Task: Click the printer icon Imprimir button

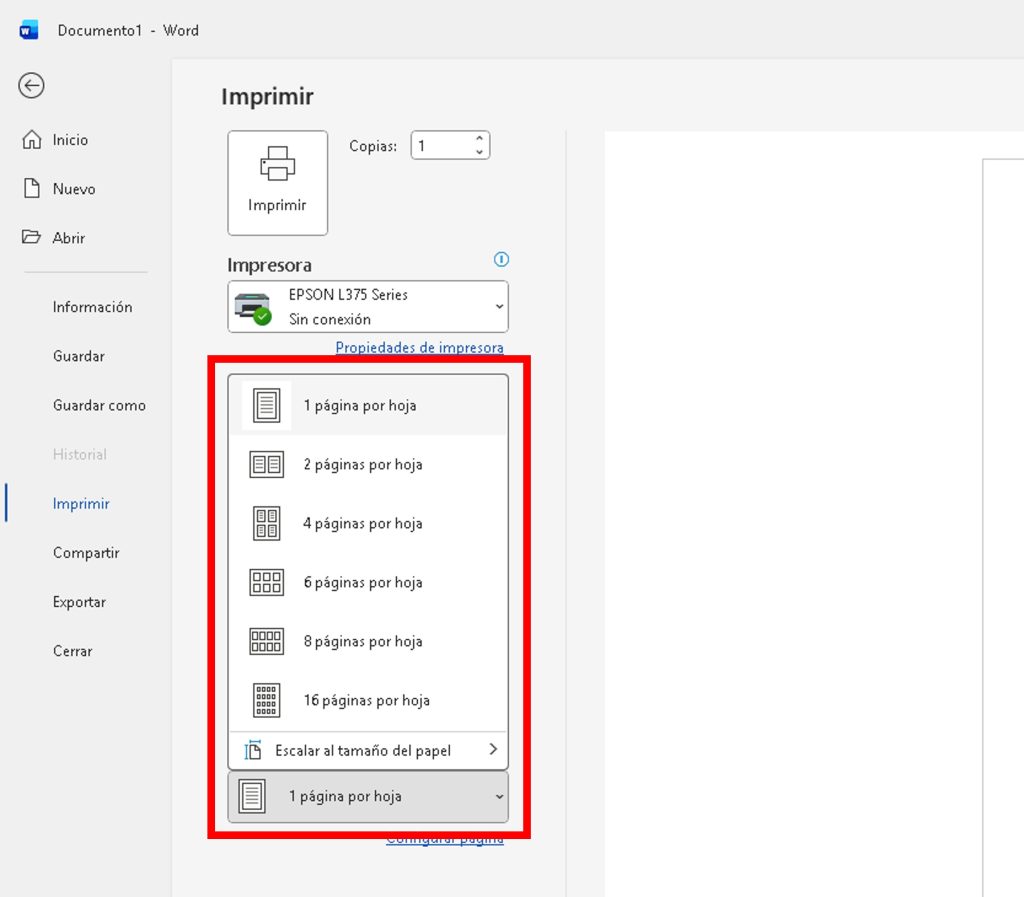Action: click(277, 183)
